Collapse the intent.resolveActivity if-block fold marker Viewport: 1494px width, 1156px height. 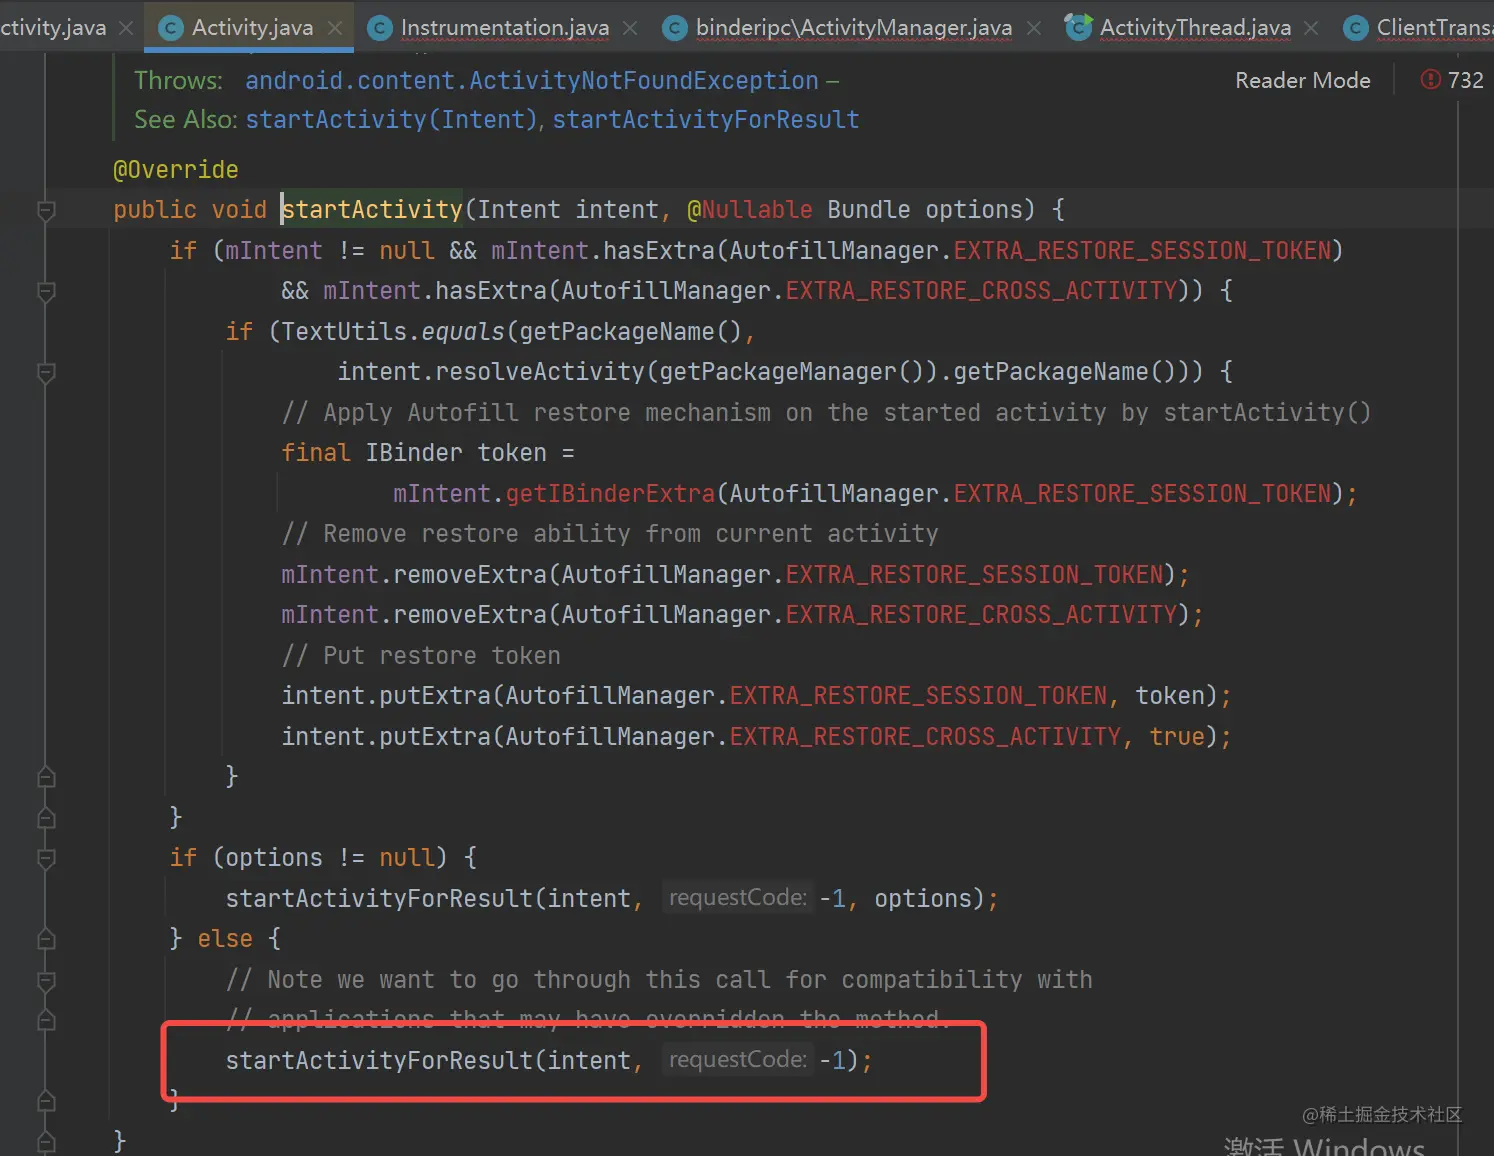[x=46, y=372]
